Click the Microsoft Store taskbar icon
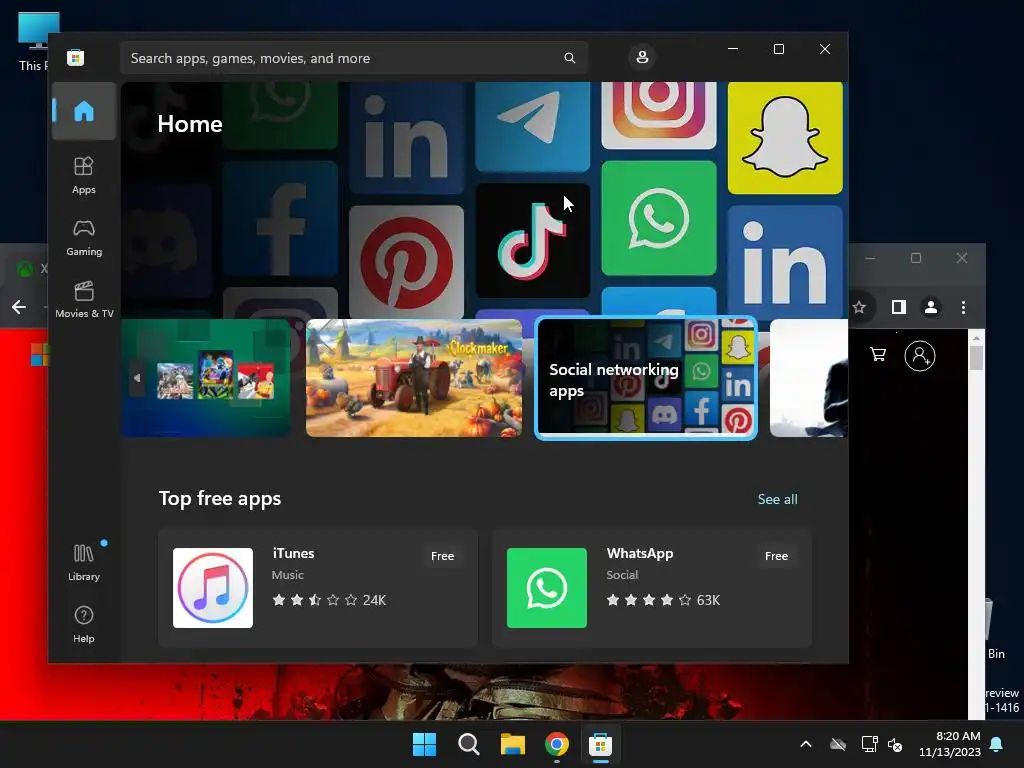 click(x=600, y=744)
